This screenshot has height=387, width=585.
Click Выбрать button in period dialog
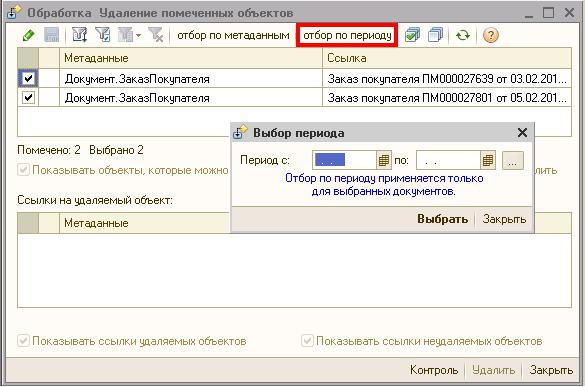click(x=442, y=219)
